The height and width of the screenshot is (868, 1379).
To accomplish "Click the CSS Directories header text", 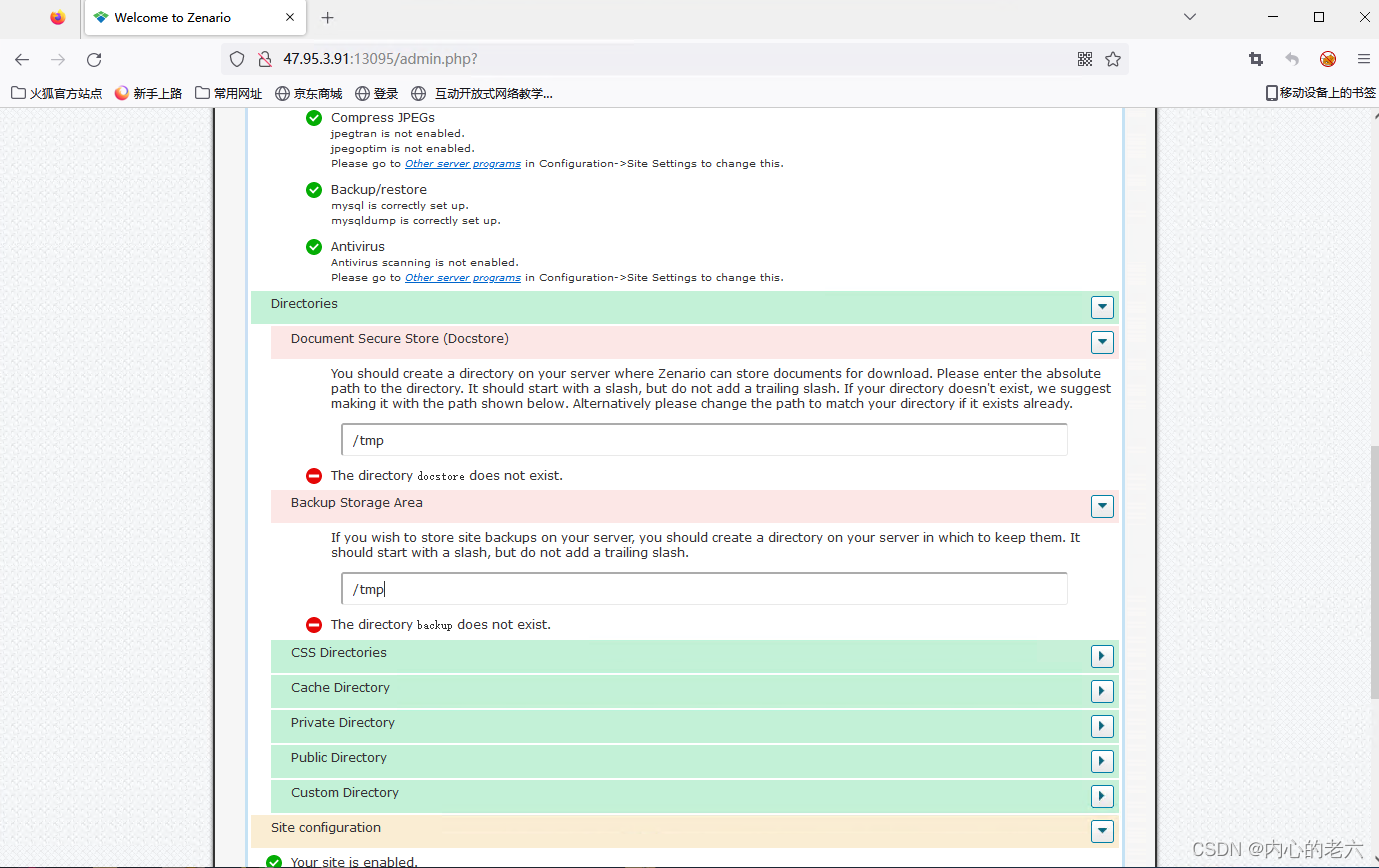I will click(x=339, y=653).
